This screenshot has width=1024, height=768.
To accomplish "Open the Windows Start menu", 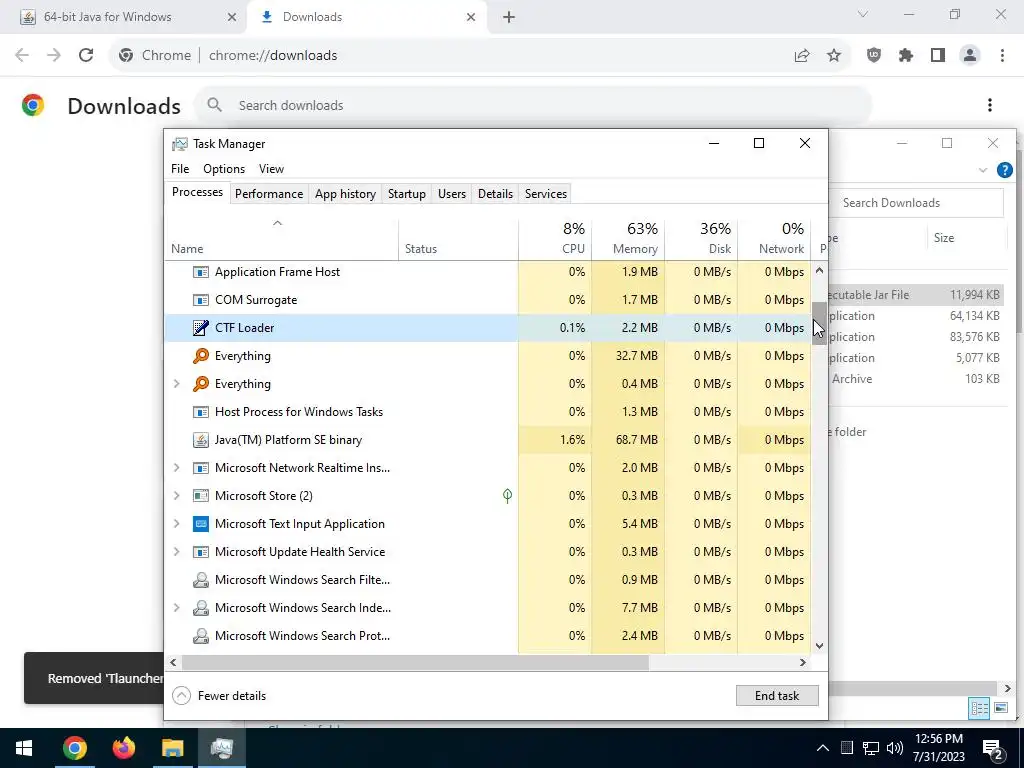I will (x=24, y=748).
